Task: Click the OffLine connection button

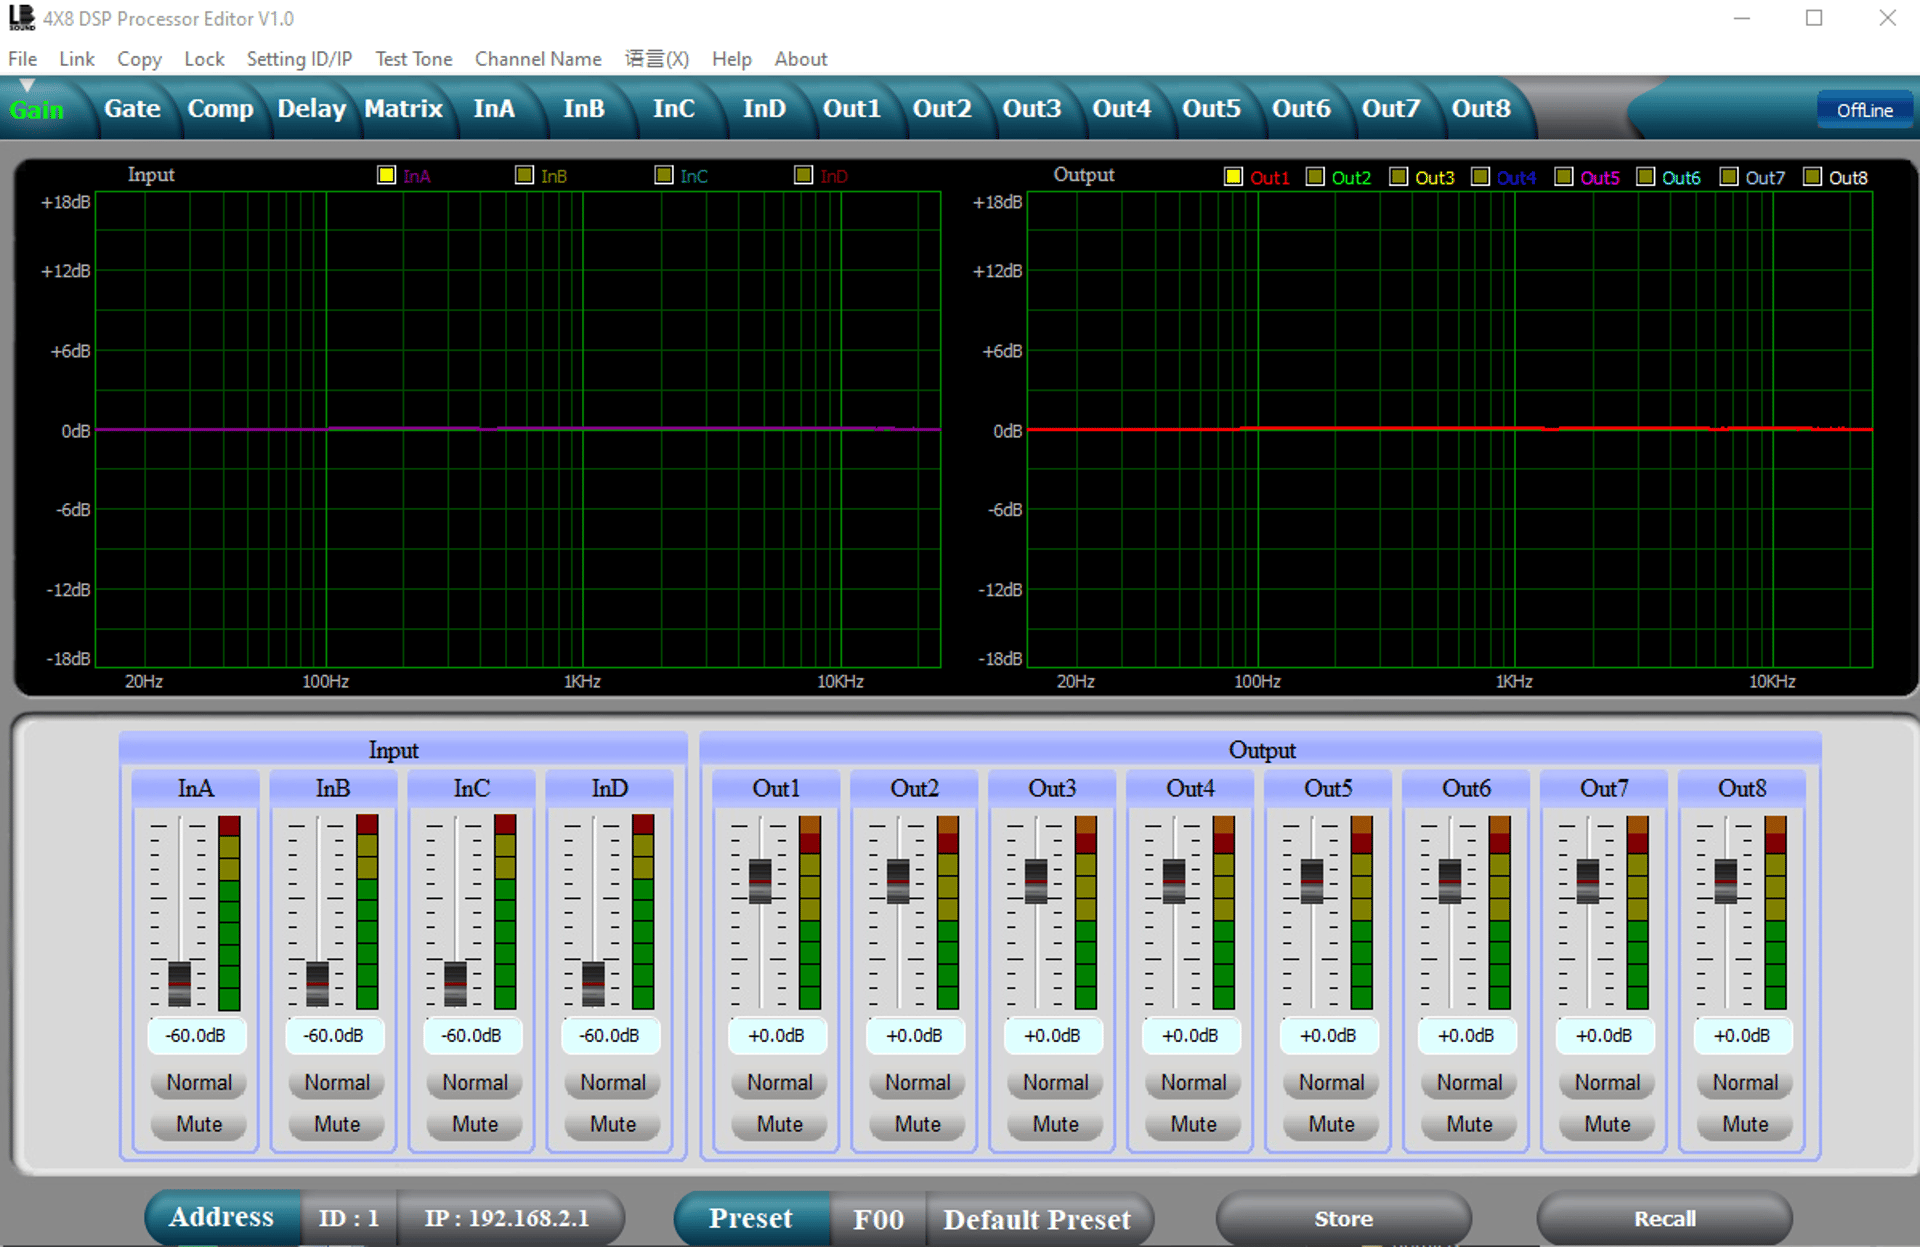Action: pyautogui.click(x=1864, y=110)
